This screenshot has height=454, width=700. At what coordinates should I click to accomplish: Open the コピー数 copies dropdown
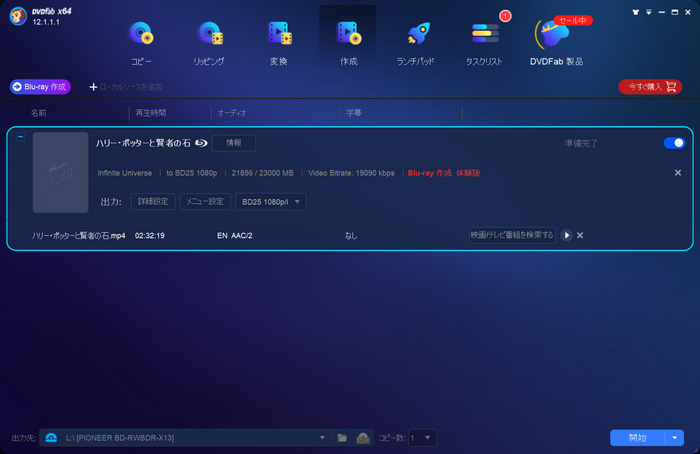click(422, 438)
